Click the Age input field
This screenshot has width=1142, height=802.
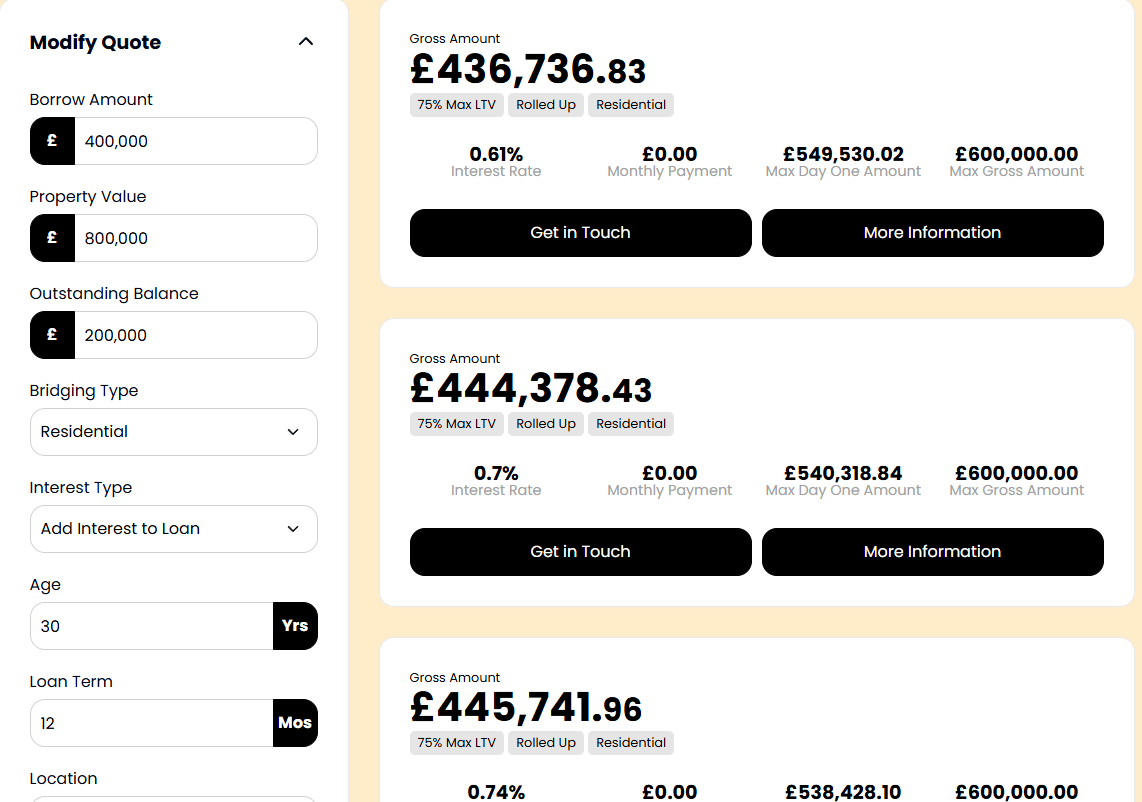[x=150, y=626]
